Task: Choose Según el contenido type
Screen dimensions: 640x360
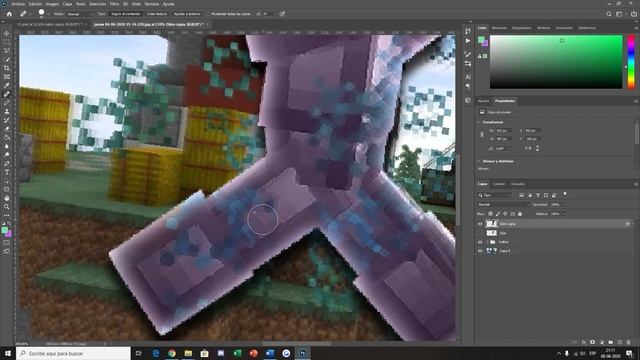Action: [x=126, y=14]
